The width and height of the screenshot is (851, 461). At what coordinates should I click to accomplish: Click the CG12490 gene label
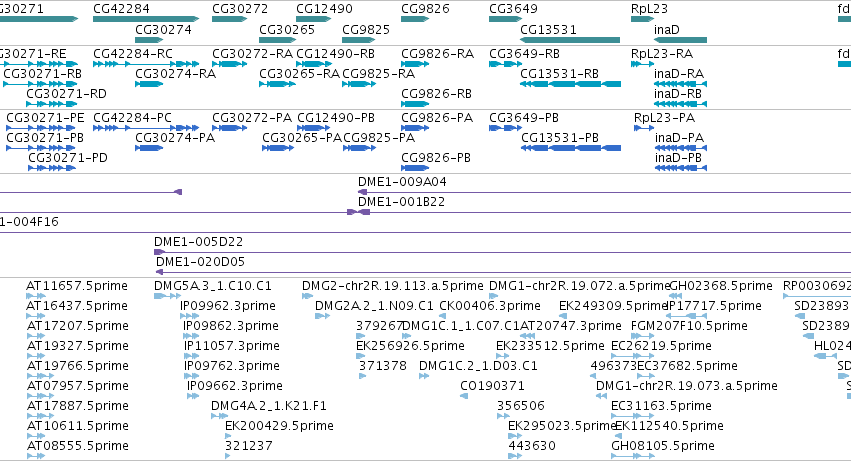[324, 9]
